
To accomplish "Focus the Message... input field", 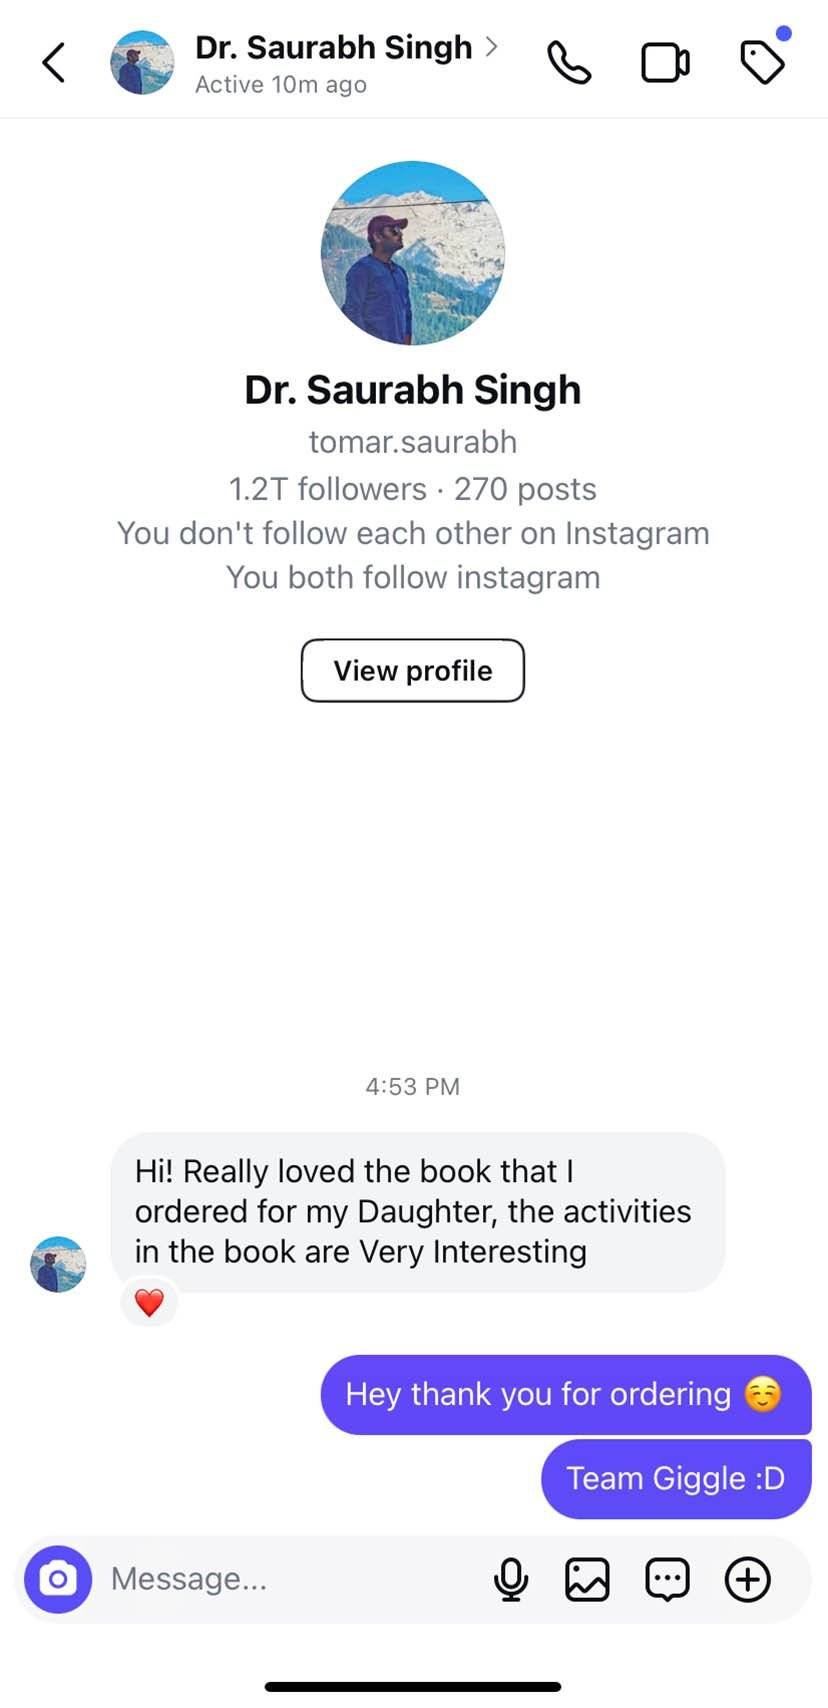I will [x=290, y=1579].
